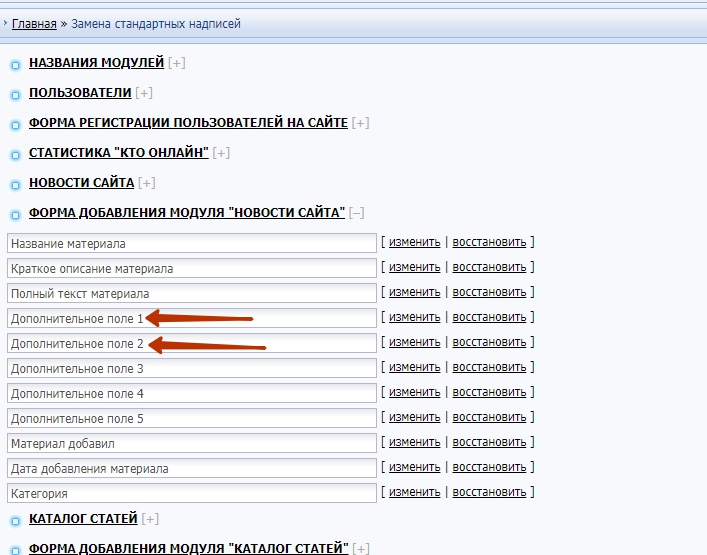
Task: Open the Главная breadcrumb link
Action: click(x=33, y=23)
